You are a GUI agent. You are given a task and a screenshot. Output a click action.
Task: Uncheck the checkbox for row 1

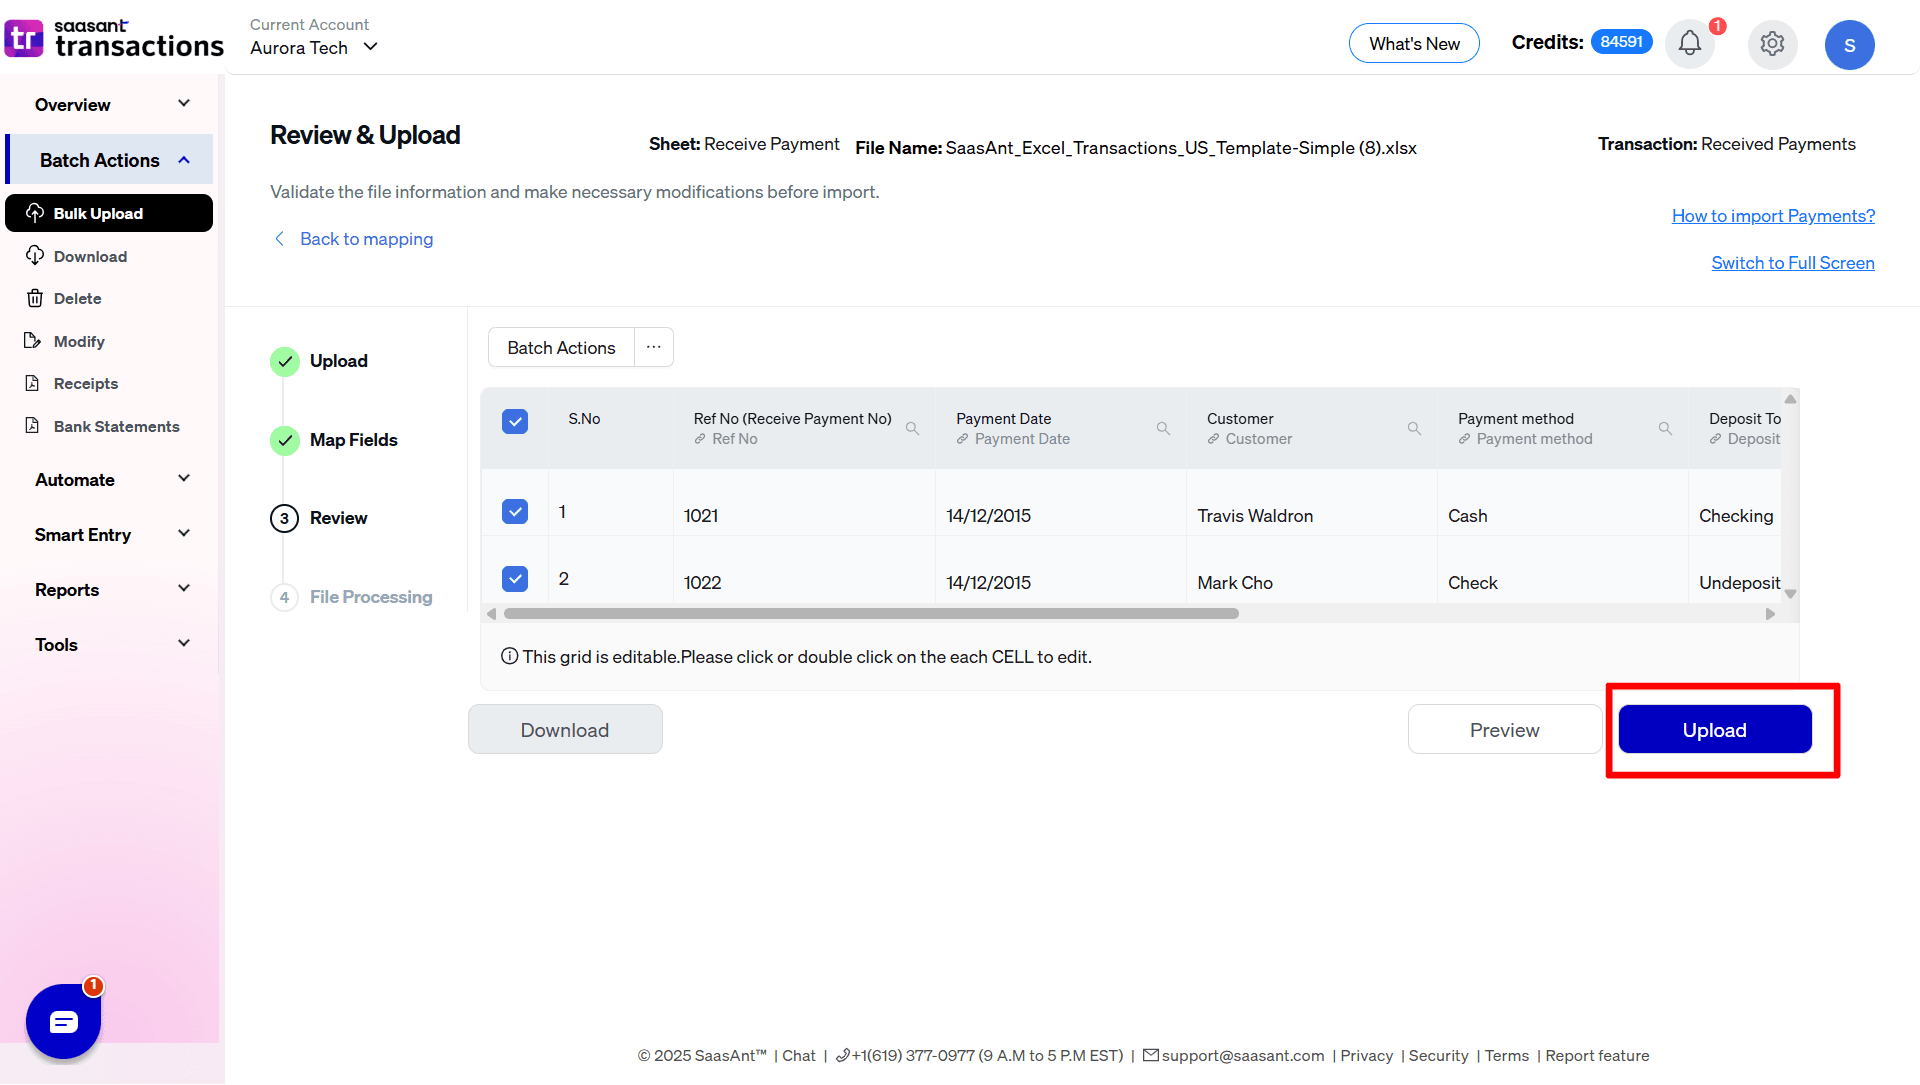(515, 512)
